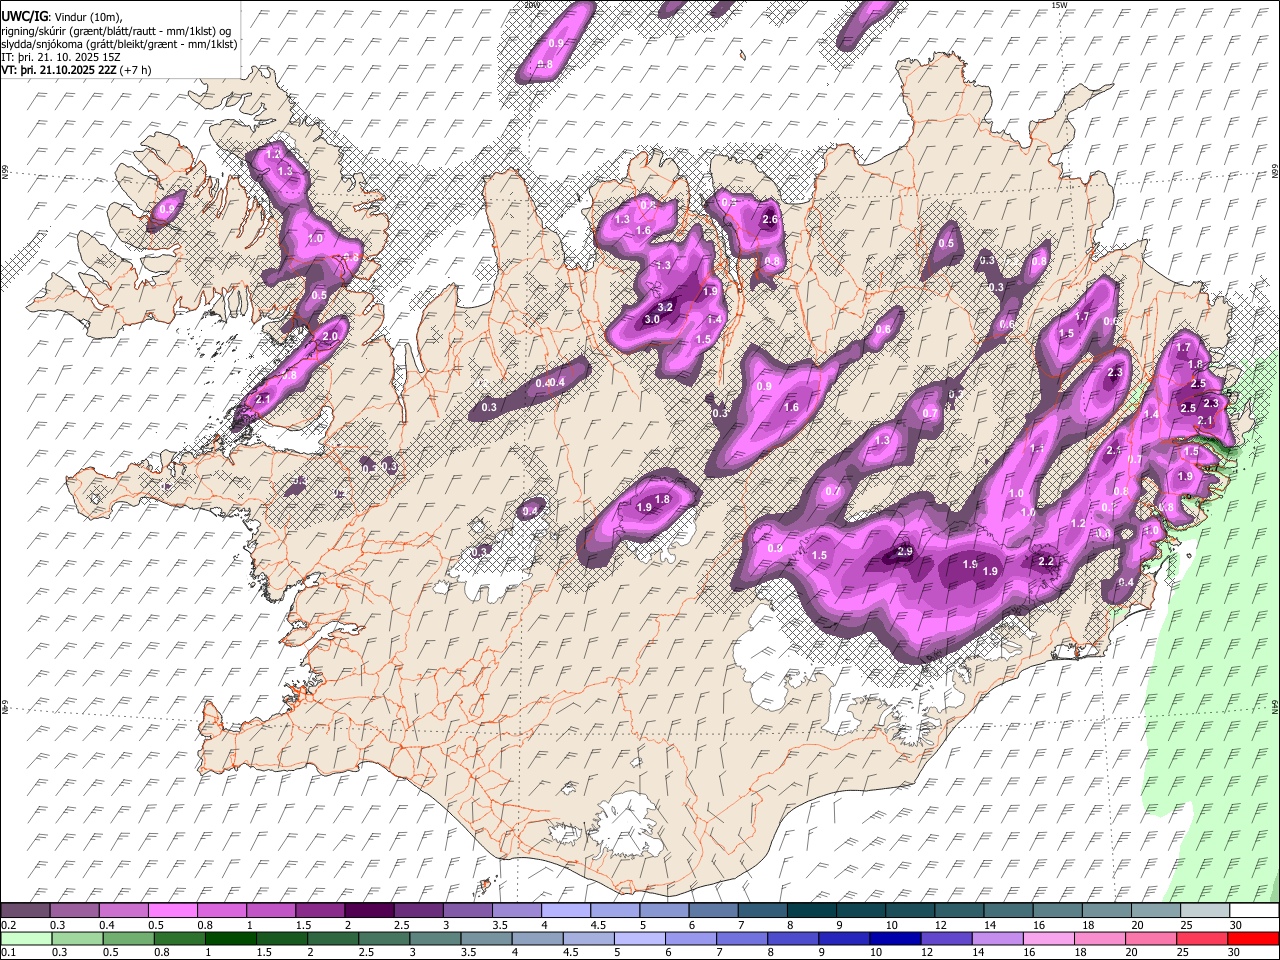Viewport: 1280px width, 960px height.
Task: Select the light lavender swatch labeled 4 in snow scale
Action: [x=565, y=910]
